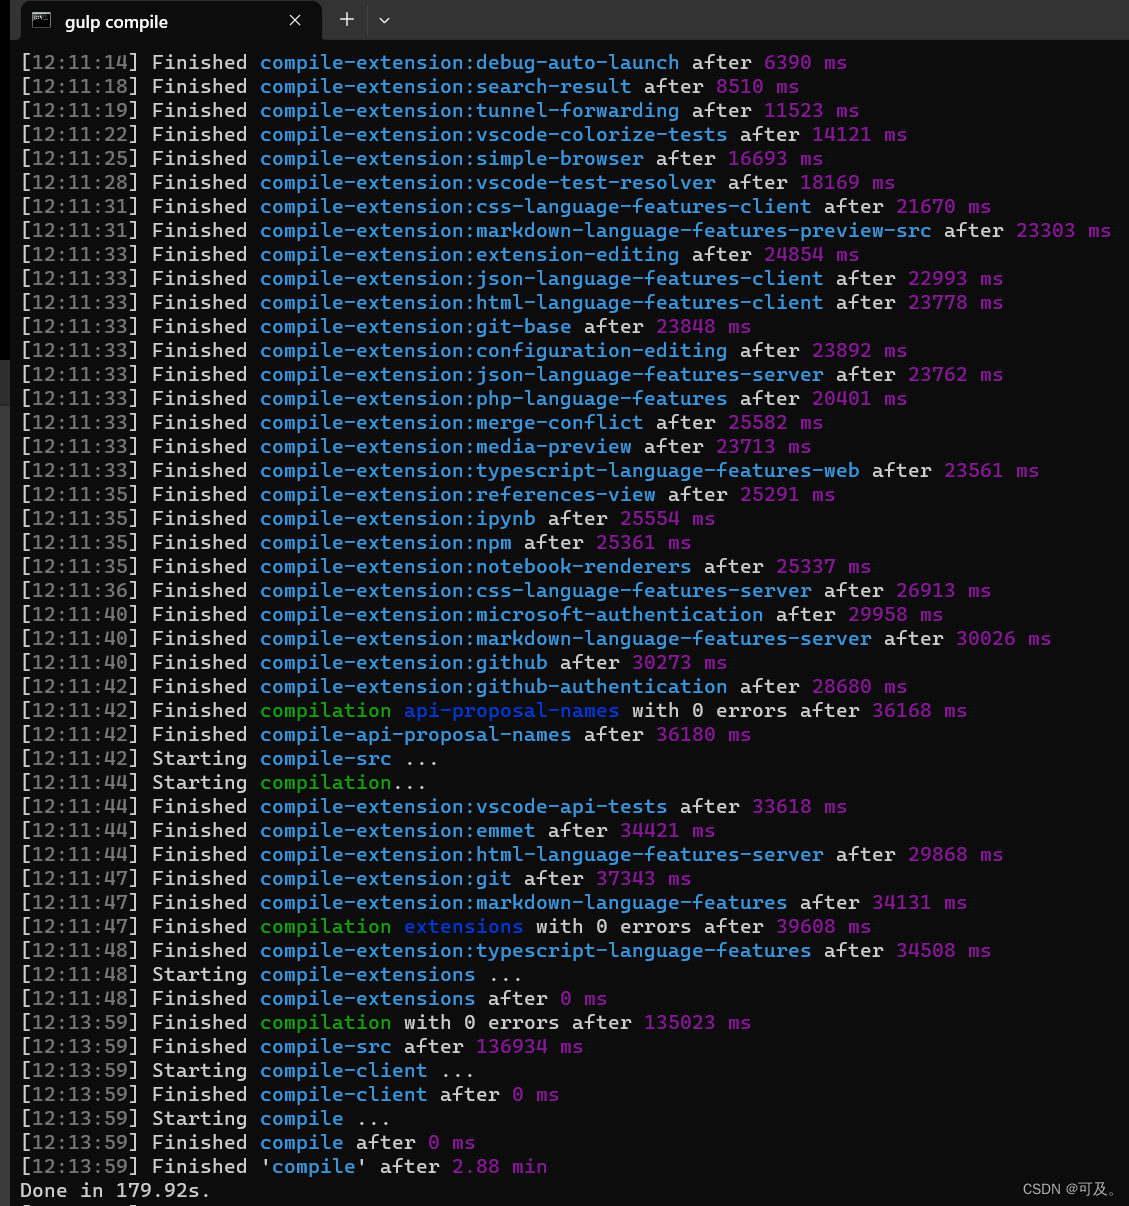
Task: Click 'compile-extension:typescript-language-features' after 34508
Action: [x=535, y=951]
